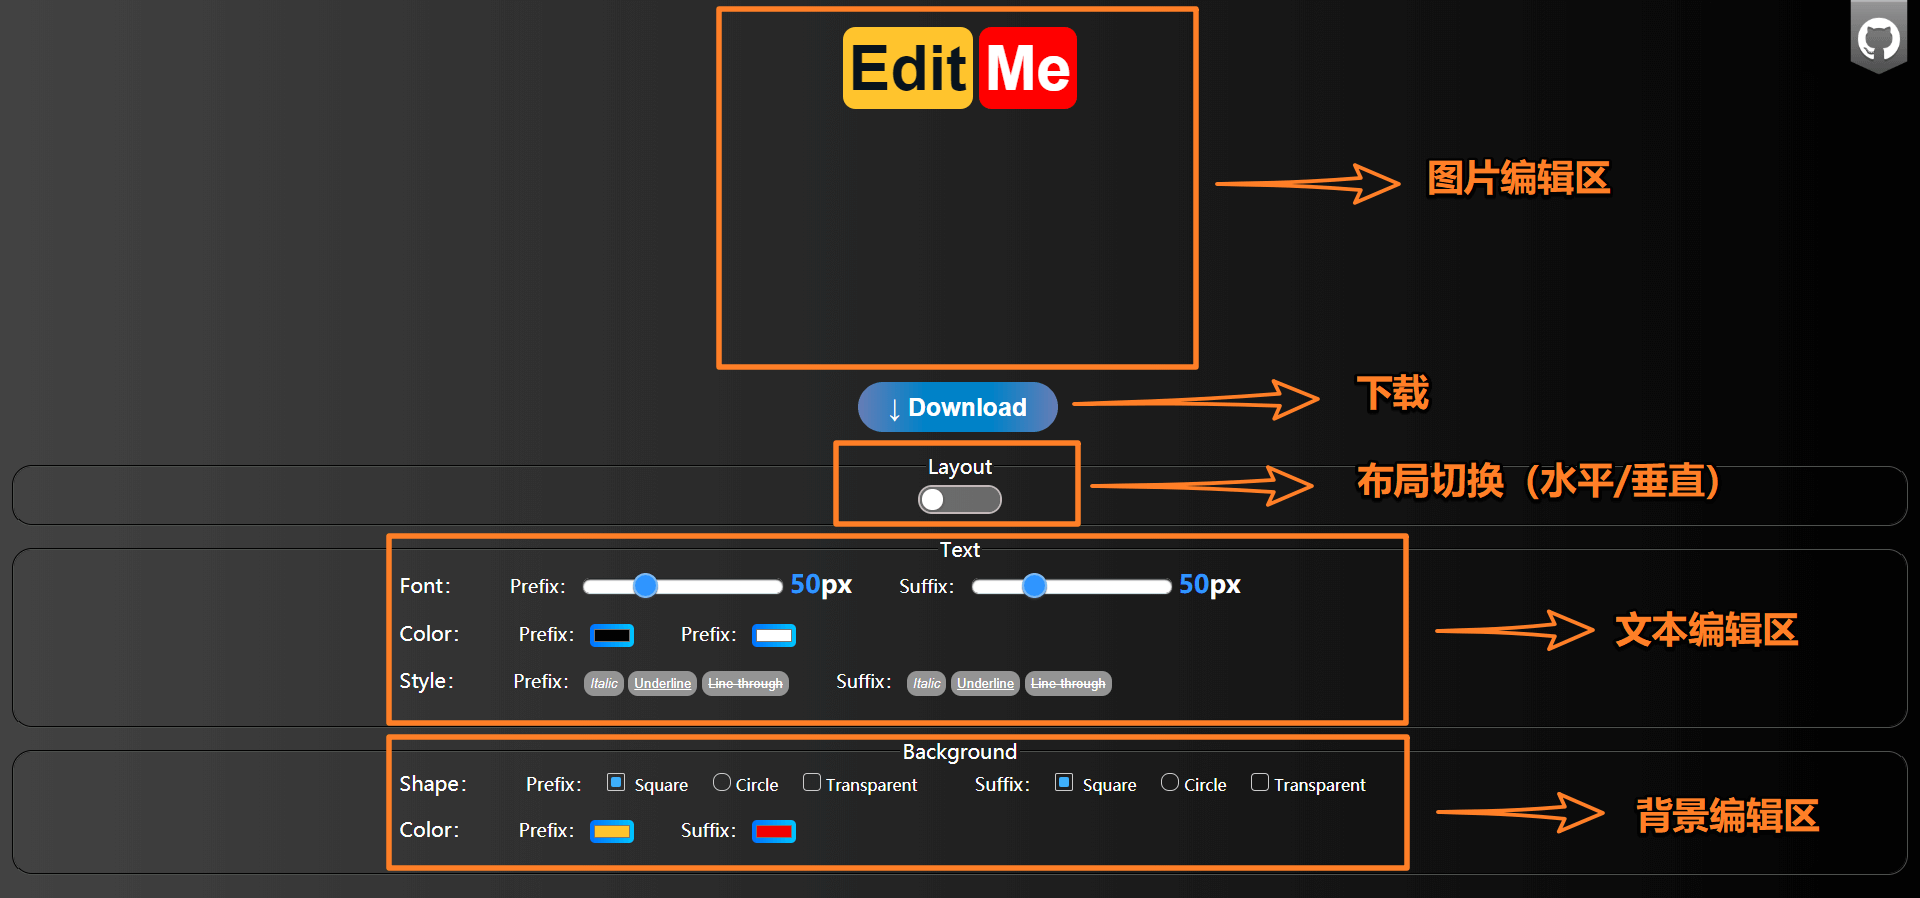Check Transparent for Suffix background
Screen dimensions: 1920x898
[1260, 783]
